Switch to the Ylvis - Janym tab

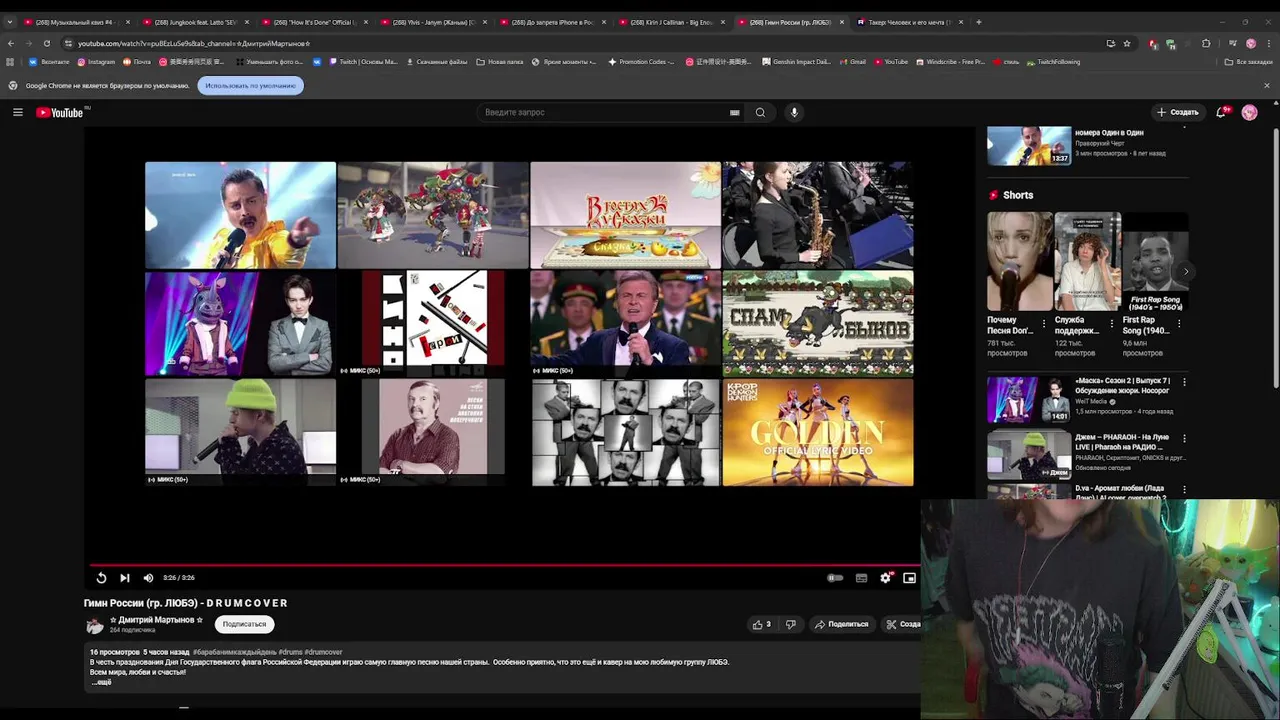[x=432, y=22]
